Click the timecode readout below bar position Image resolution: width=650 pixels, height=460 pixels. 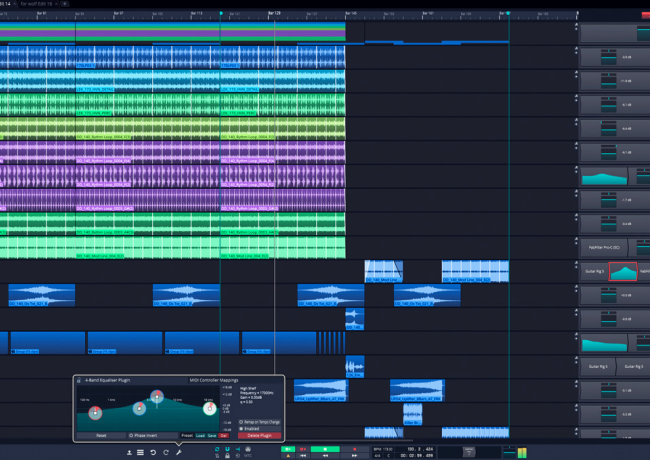click(x=417, y=455)
